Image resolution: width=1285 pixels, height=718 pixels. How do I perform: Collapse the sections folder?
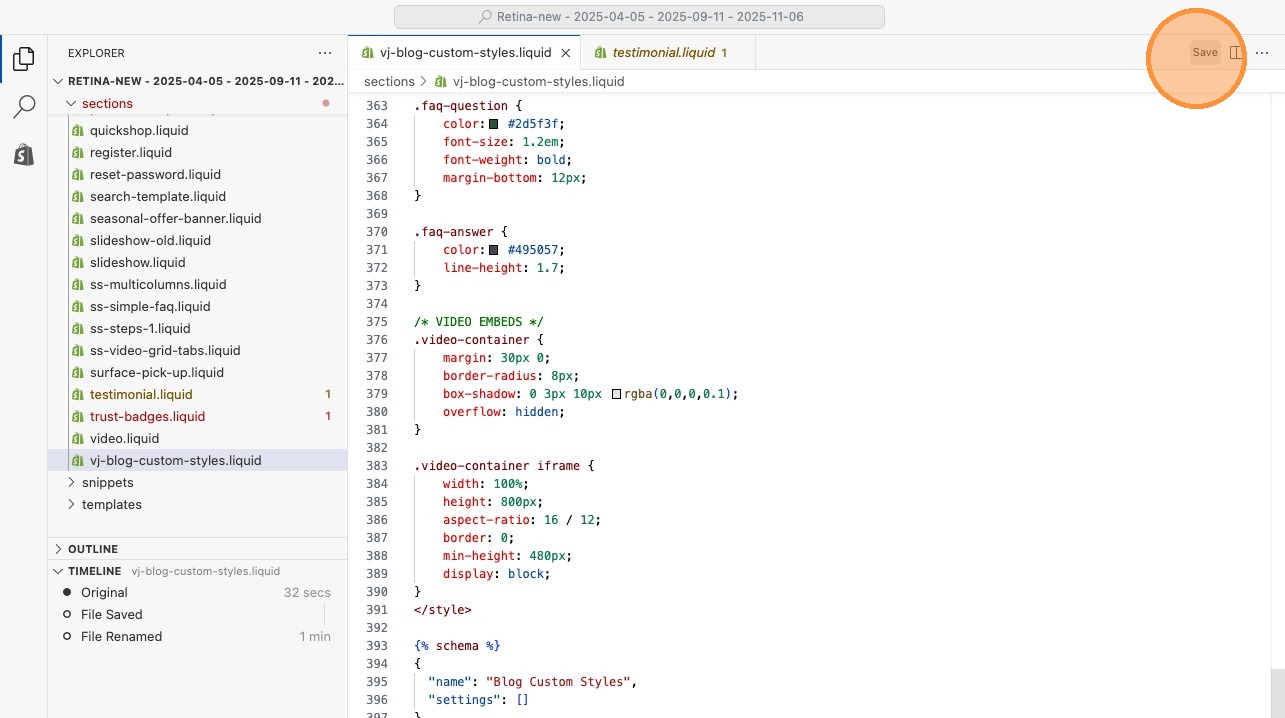107,103
